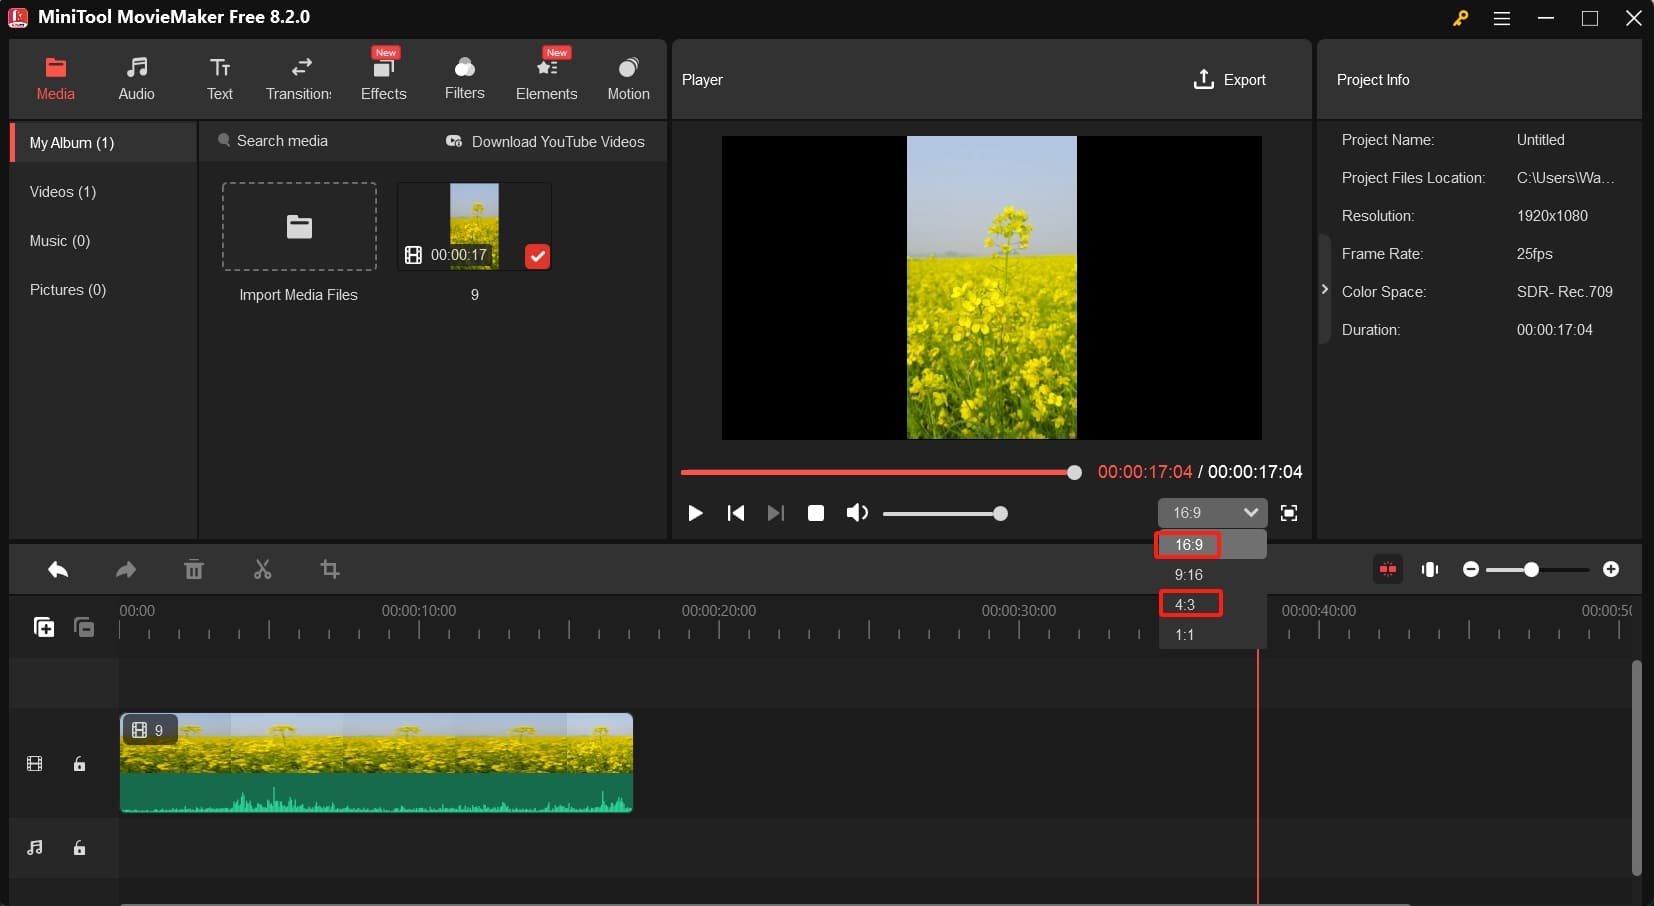
Task: Play the video in the player
Action: (x=695, y=513)
